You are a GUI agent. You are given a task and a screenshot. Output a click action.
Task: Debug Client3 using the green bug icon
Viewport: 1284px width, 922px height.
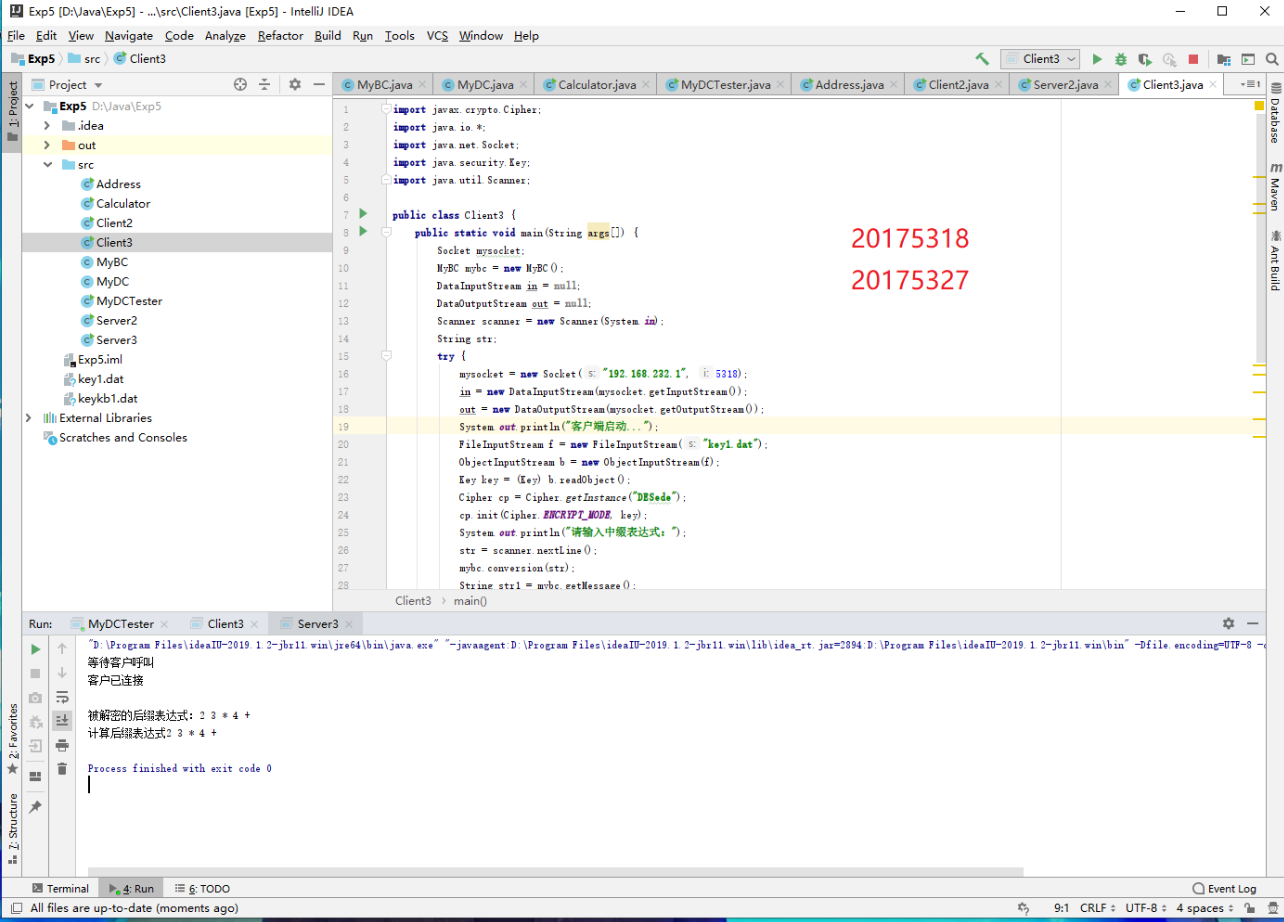[x=1121, y=59]
